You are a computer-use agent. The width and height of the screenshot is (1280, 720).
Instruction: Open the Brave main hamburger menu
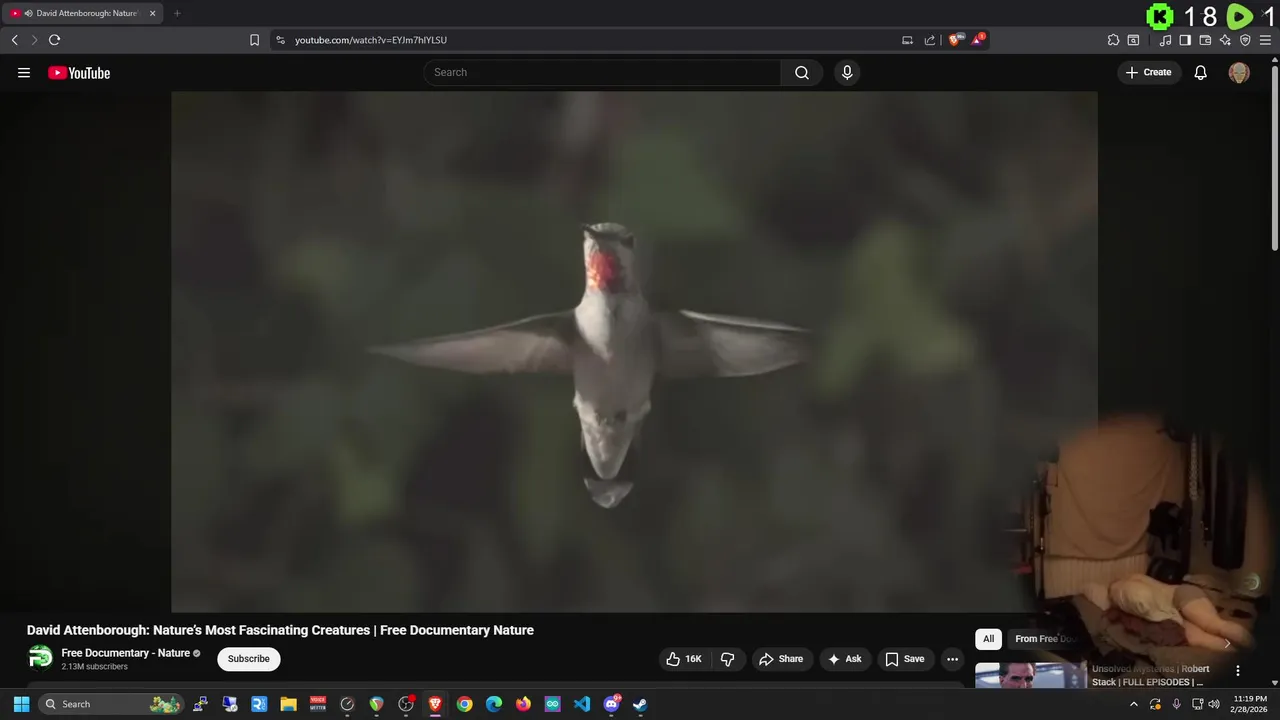coord(1265,40)
